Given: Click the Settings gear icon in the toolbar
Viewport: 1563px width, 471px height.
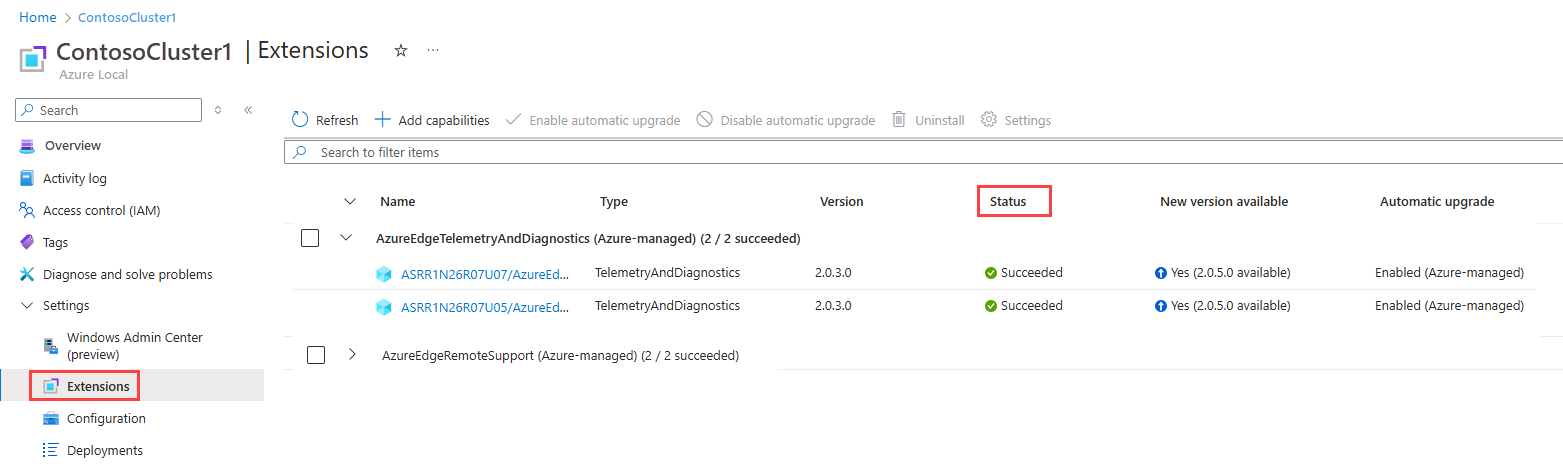Looking at the screenshot, I should tap(989, 120).
